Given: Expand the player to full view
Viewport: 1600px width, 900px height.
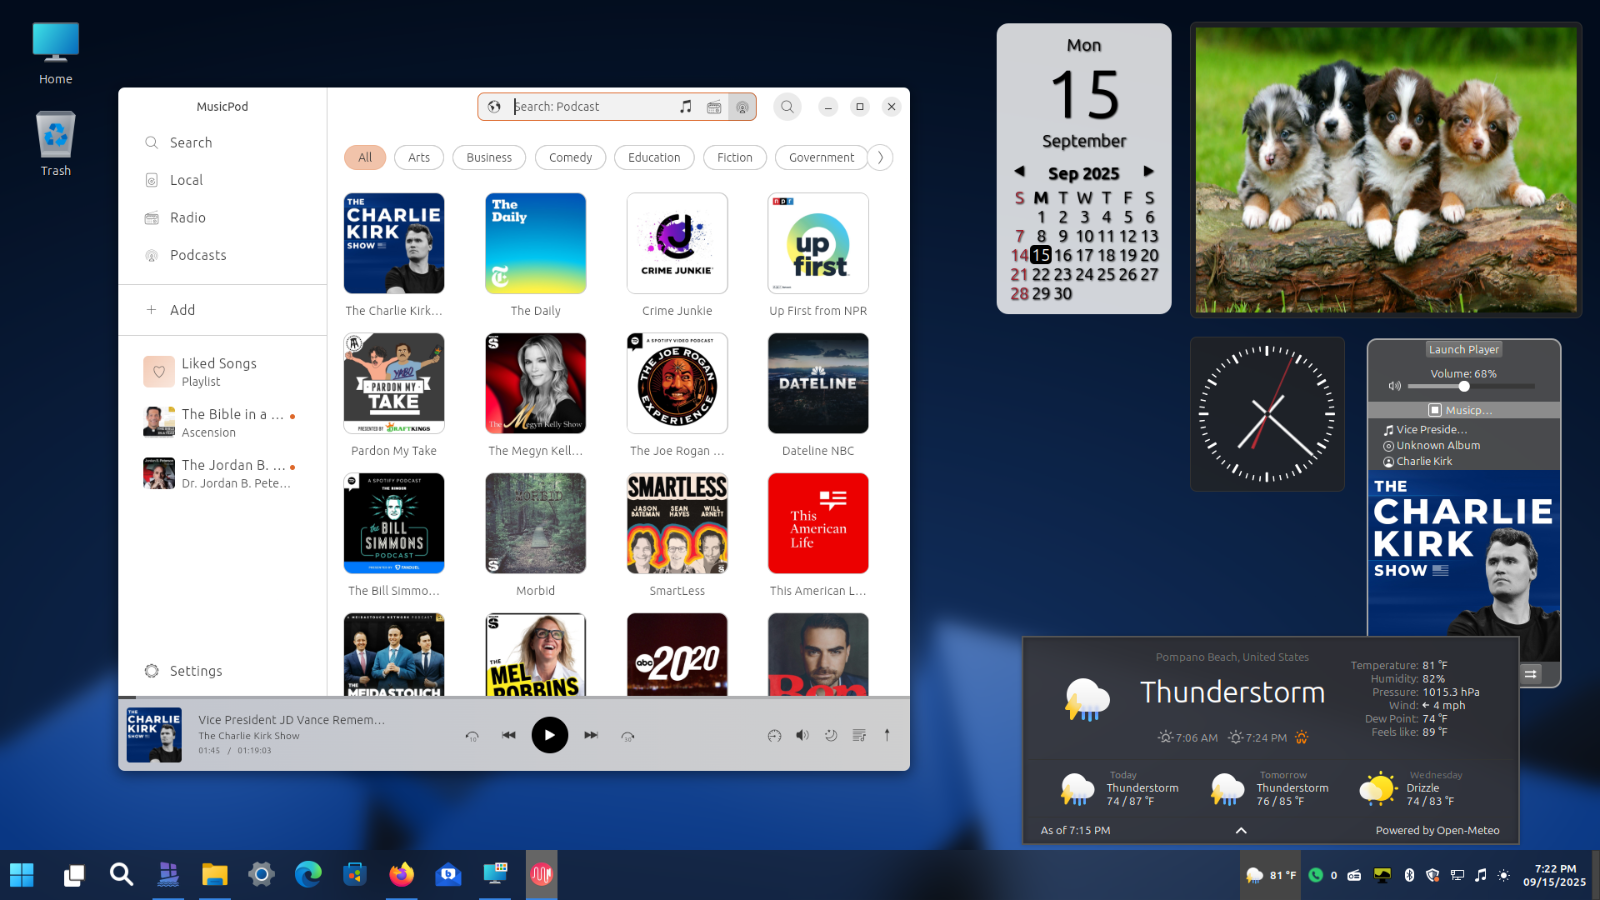Looking at the screenshot, I should pos(887,735).
